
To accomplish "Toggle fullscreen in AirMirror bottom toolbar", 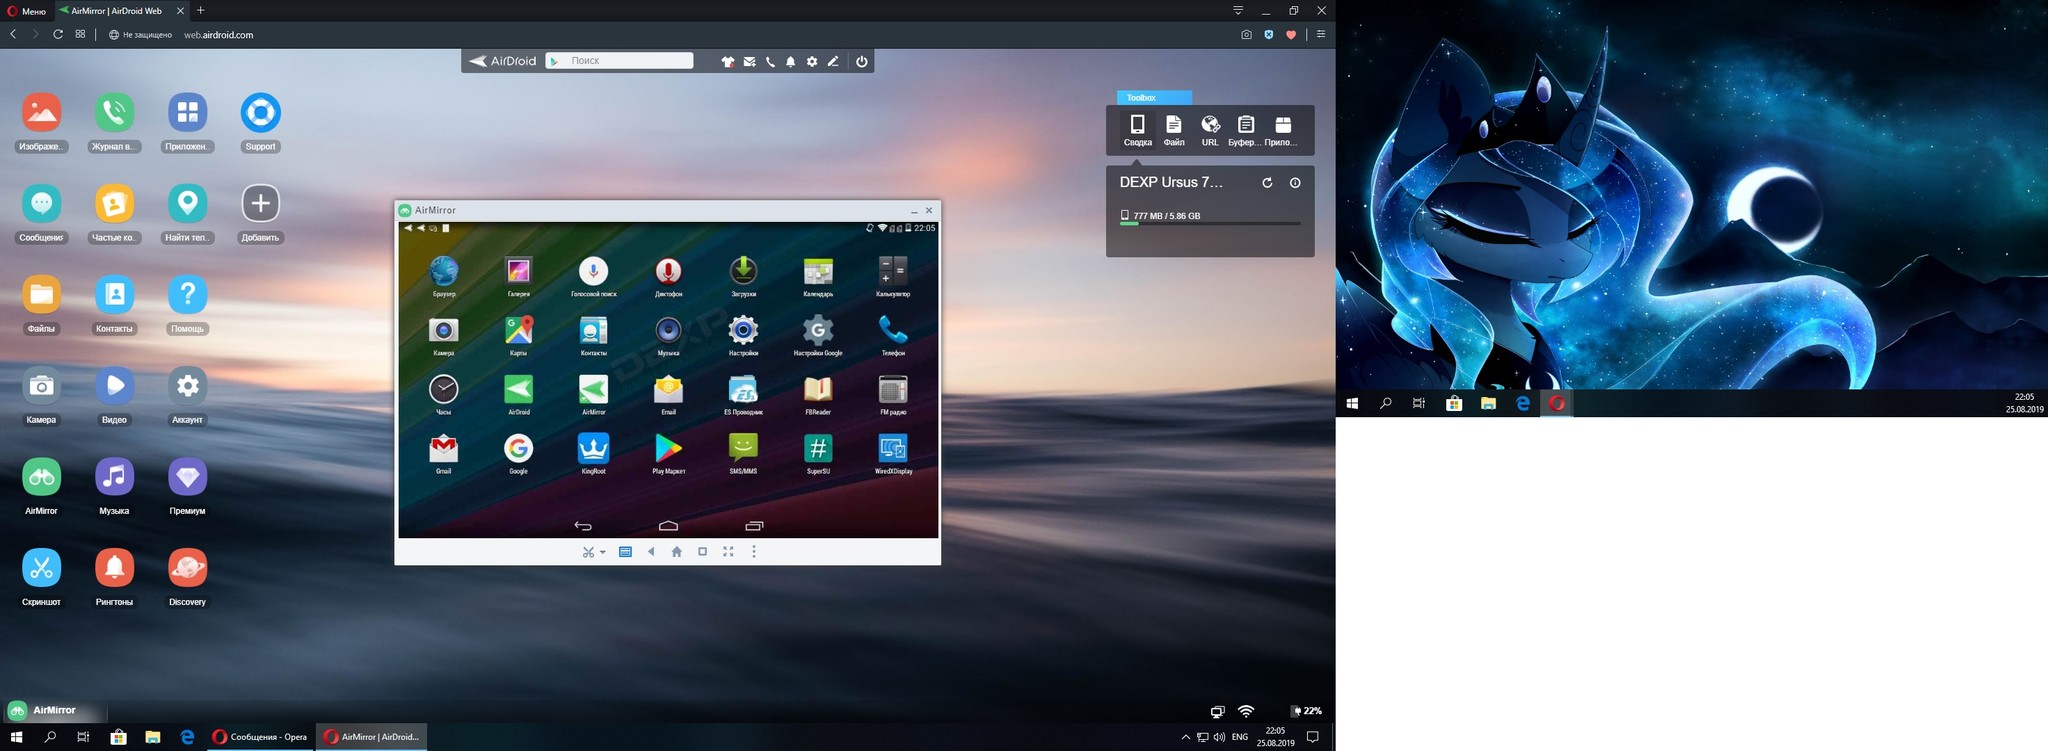I will coord(728,552).
